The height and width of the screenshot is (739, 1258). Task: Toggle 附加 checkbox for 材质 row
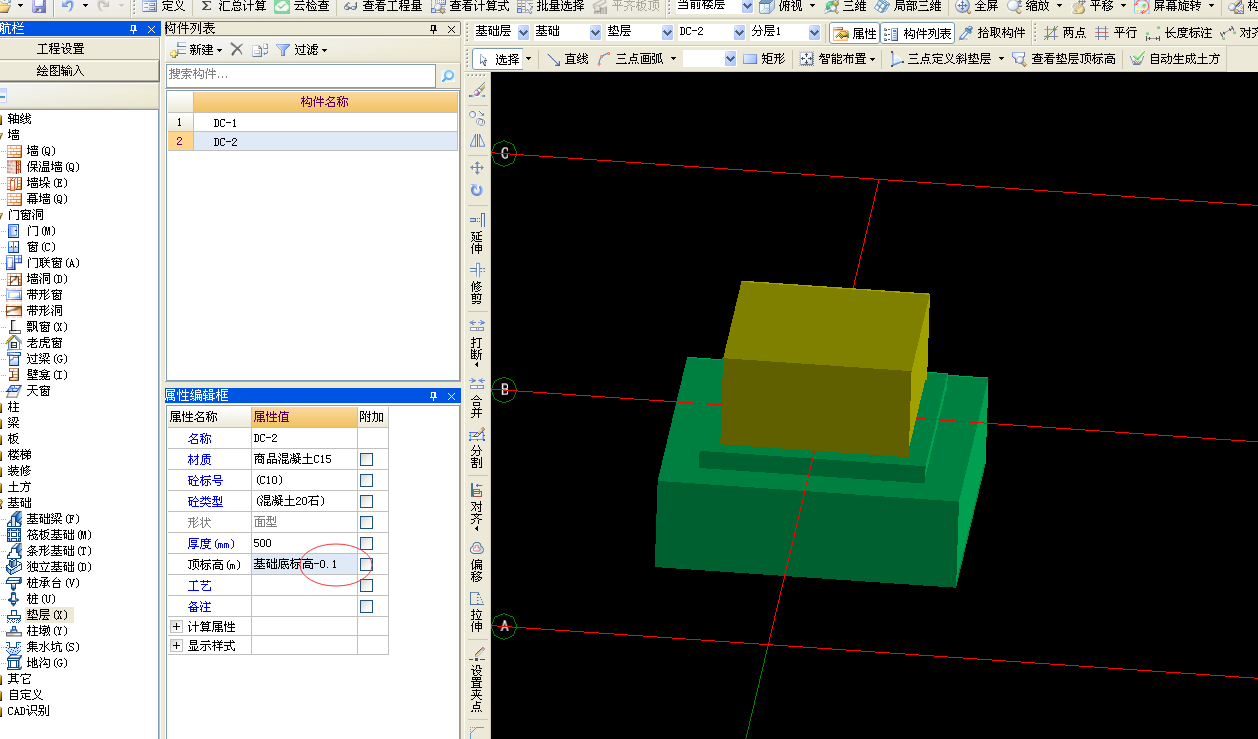(x=367, y=459)
